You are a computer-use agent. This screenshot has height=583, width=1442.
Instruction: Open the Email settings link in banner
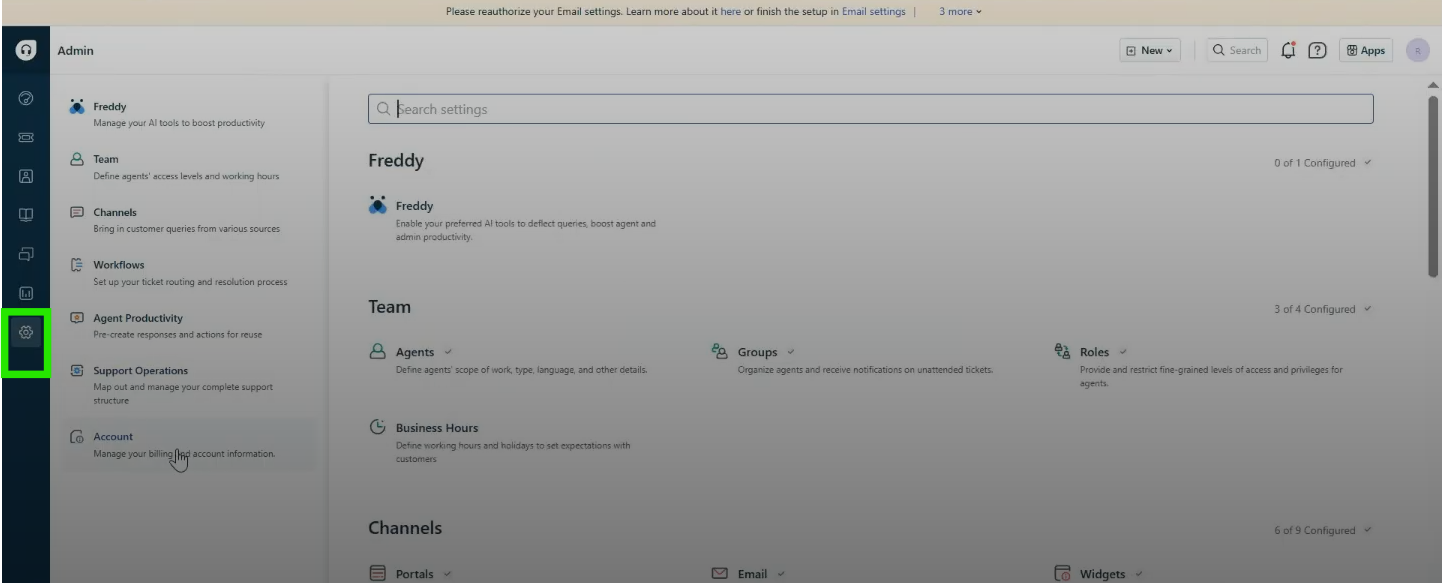coord(873,12)
